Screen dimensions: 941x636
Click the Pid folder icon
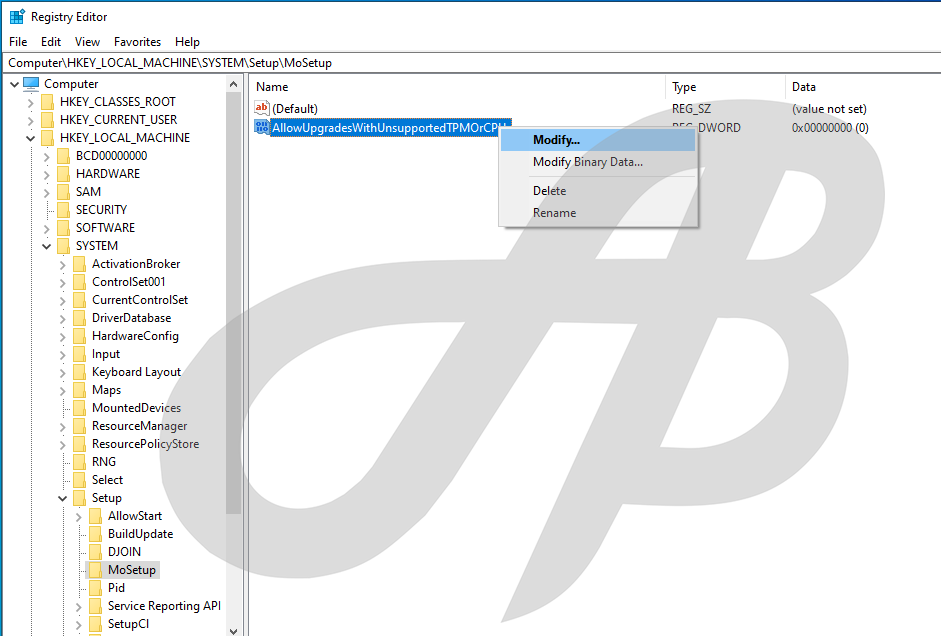(96, 588)
